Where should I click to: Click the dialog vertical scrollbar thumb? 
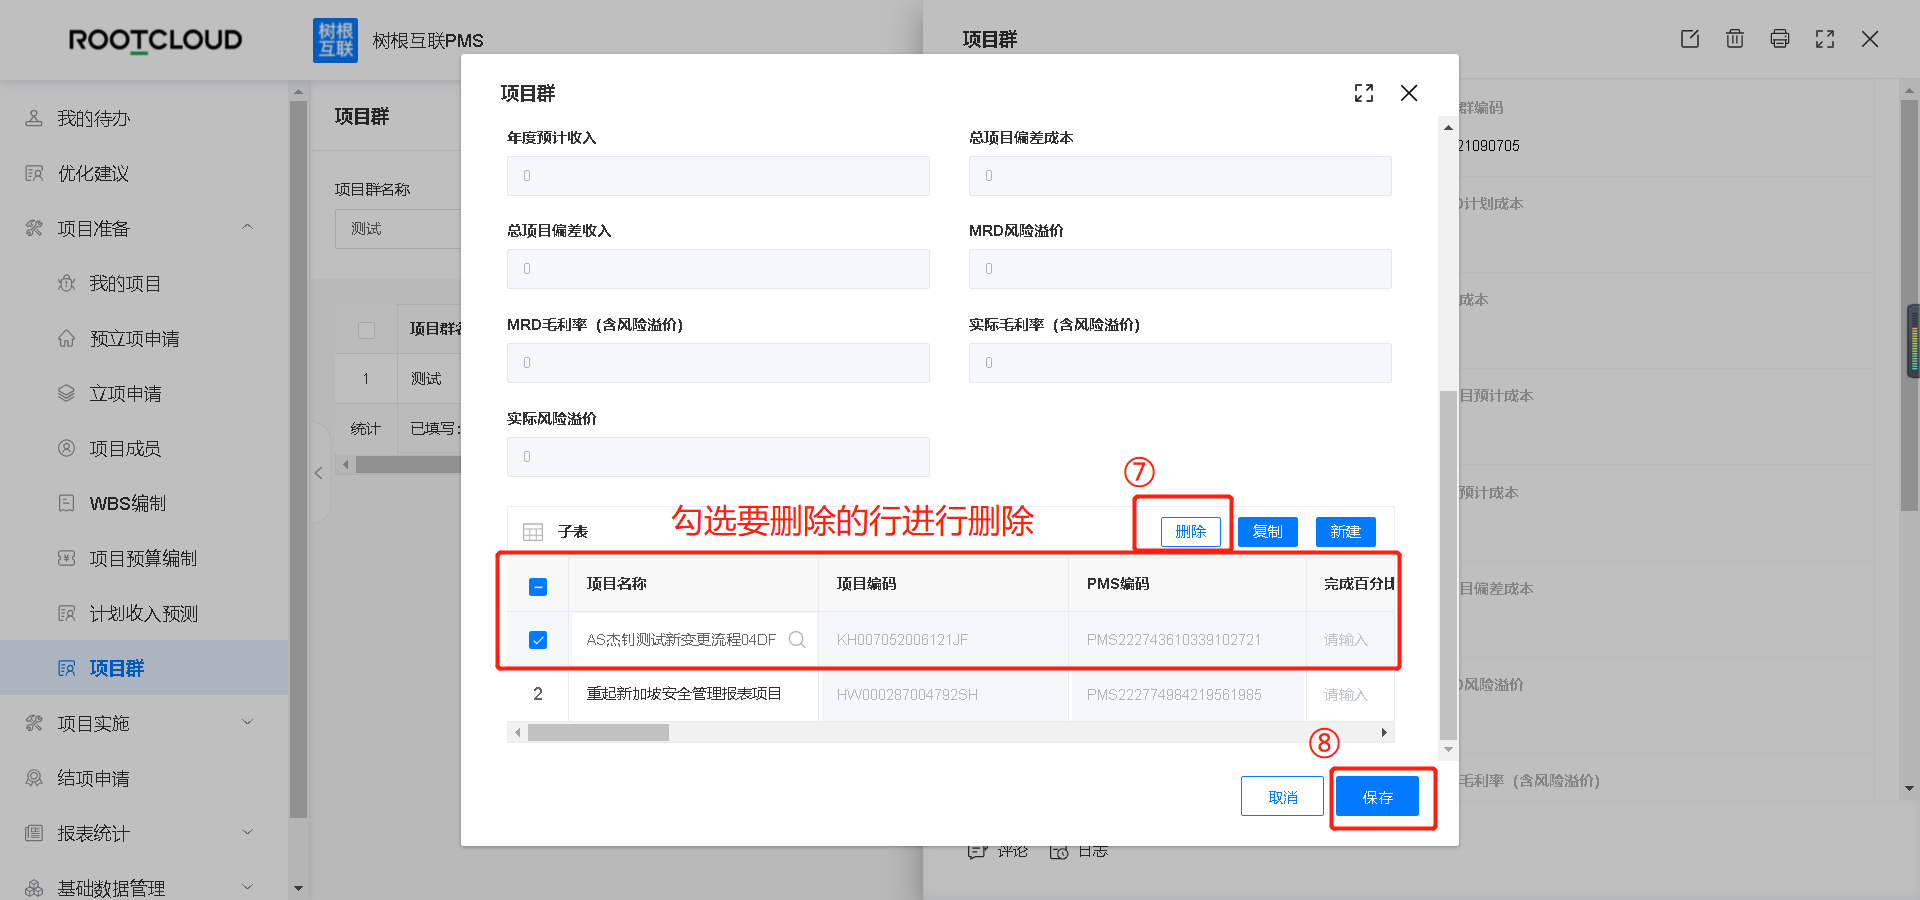pyautogui.click(x=1447, y=564)
